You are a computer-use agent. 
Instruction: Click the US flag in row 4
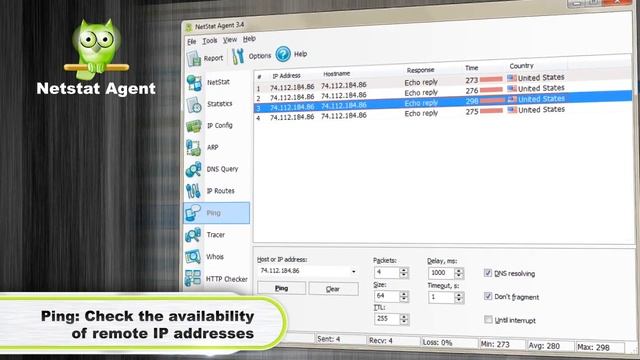coord(512,110)
